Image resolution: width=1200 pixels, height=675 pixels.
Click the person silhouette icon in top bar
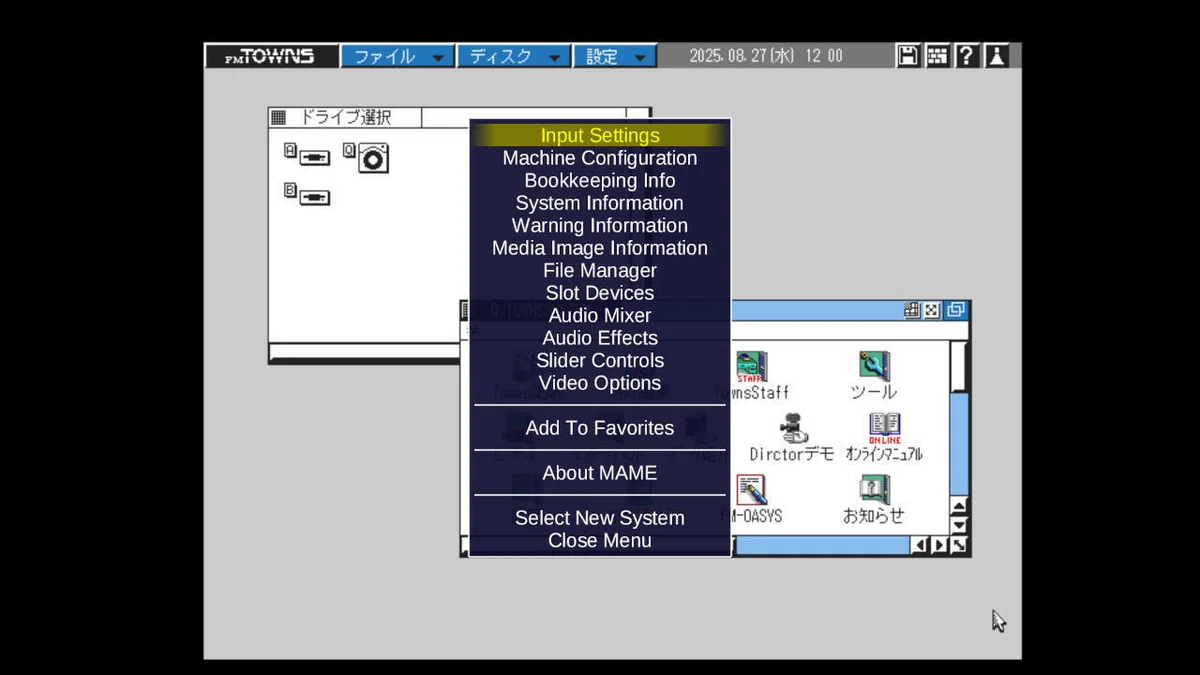coord(996,56)
